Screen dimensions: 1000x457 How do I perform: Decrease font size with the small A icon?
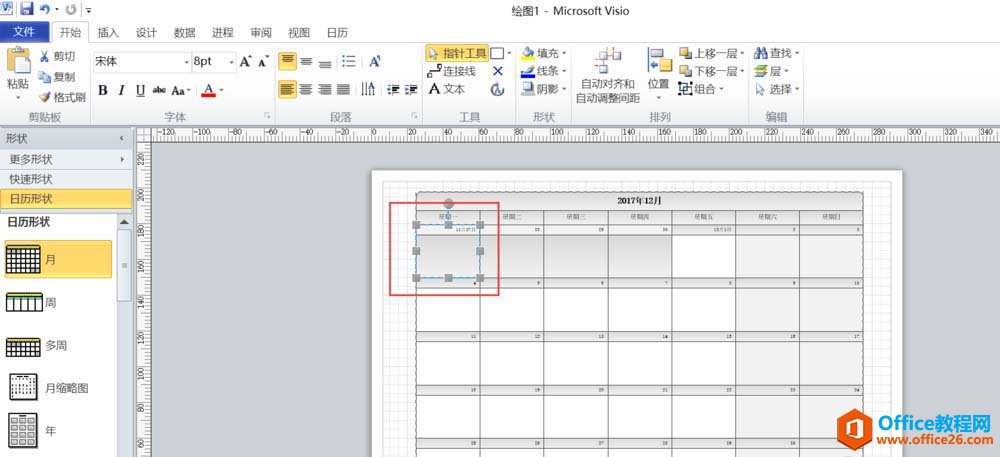(263, 61)
